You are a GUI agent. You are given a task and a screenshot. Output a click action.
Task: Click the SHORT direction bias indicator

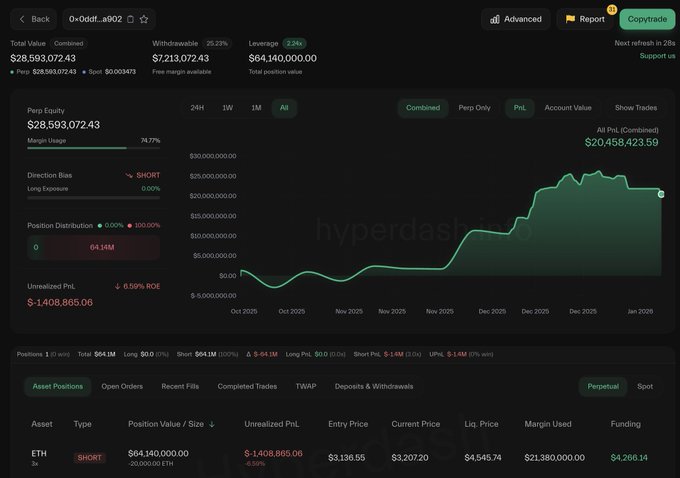click(142, 175)
